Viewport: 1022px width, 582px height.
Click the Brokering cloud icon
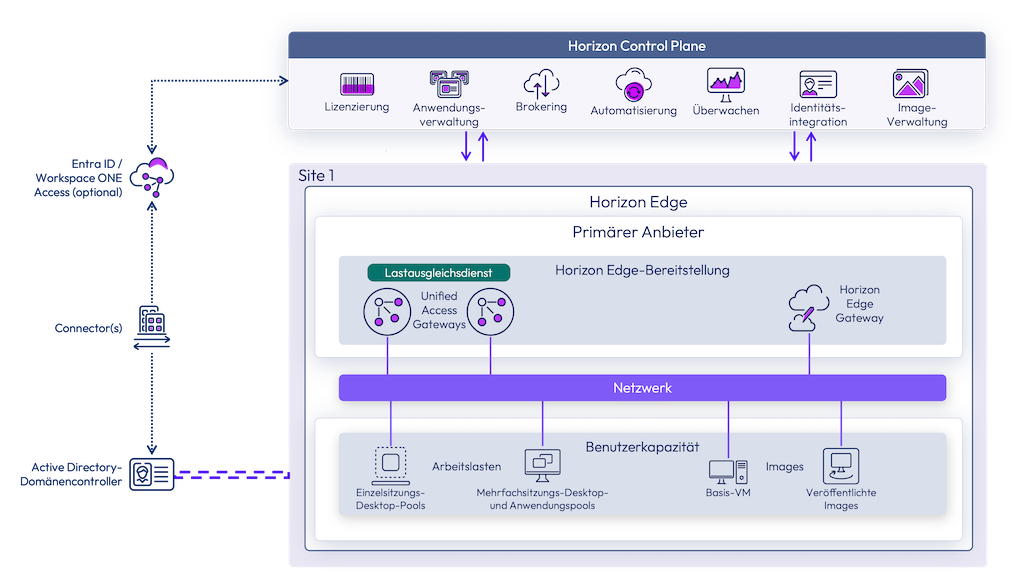[541, 83]
